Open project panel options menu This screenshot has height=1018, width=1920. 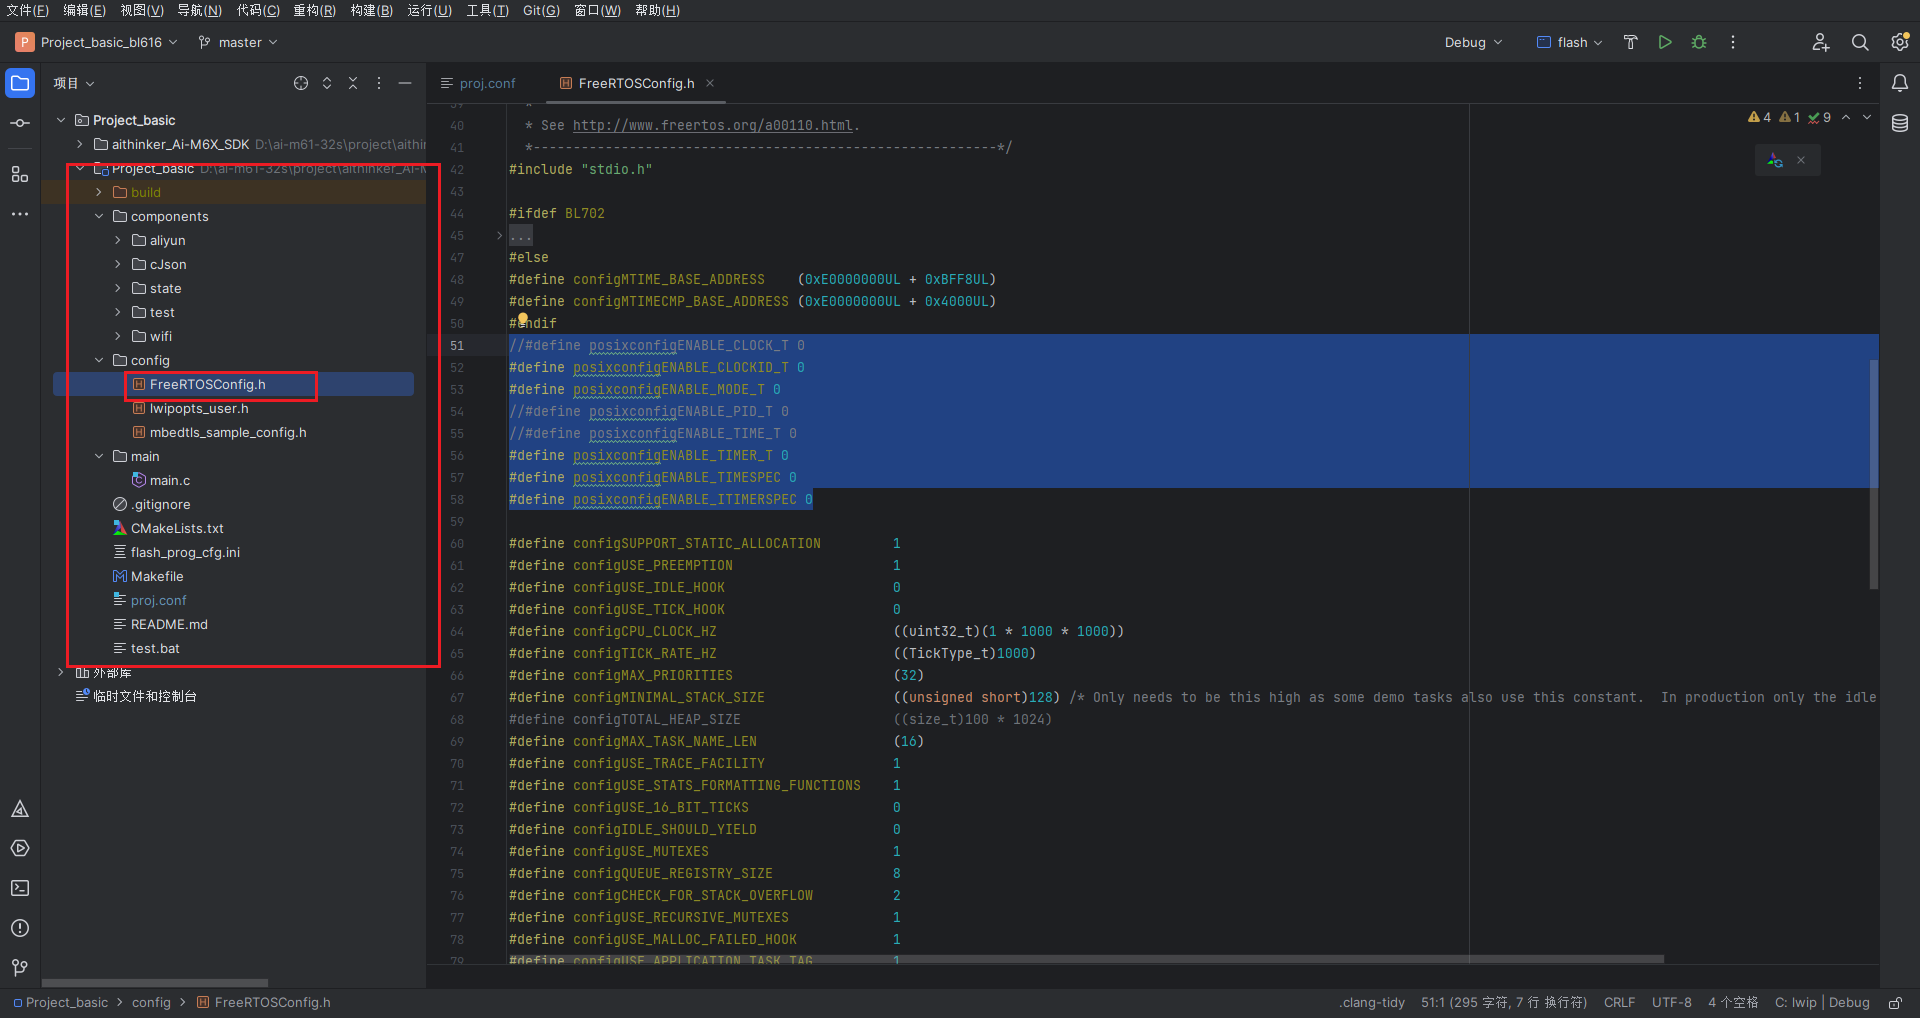(x=379, y=83)
